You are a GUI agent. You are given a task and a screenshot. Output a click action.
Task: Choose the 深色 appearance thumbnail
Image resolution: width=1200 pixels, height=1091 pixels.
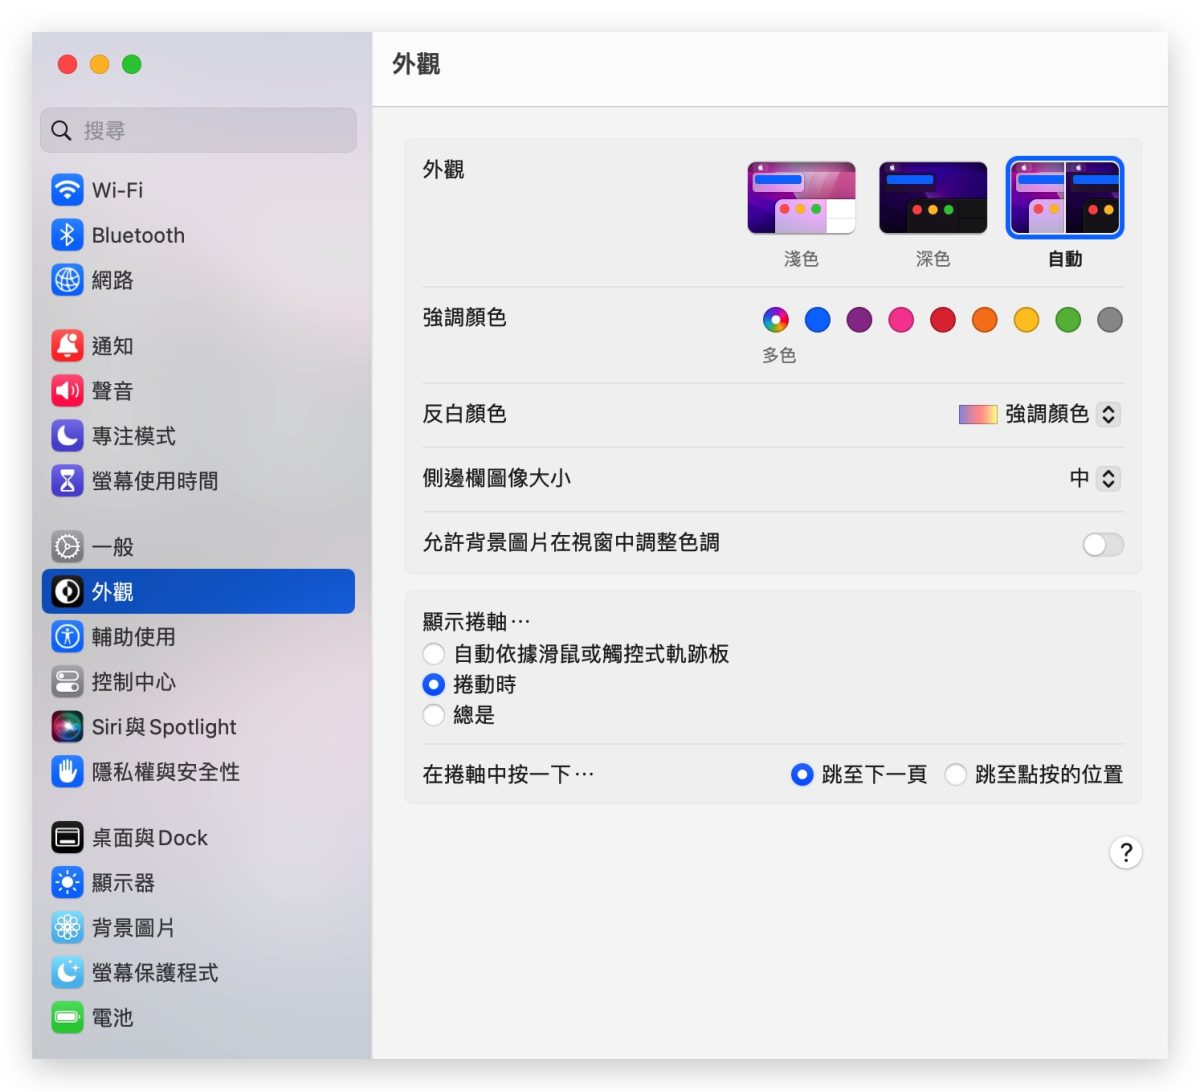click(933, 198)
